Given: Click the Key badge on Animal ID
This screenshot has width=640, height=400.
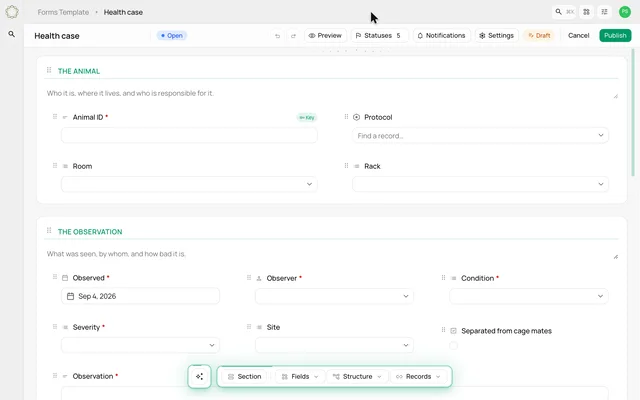Looking at the screenshot, I should (307, 118).
